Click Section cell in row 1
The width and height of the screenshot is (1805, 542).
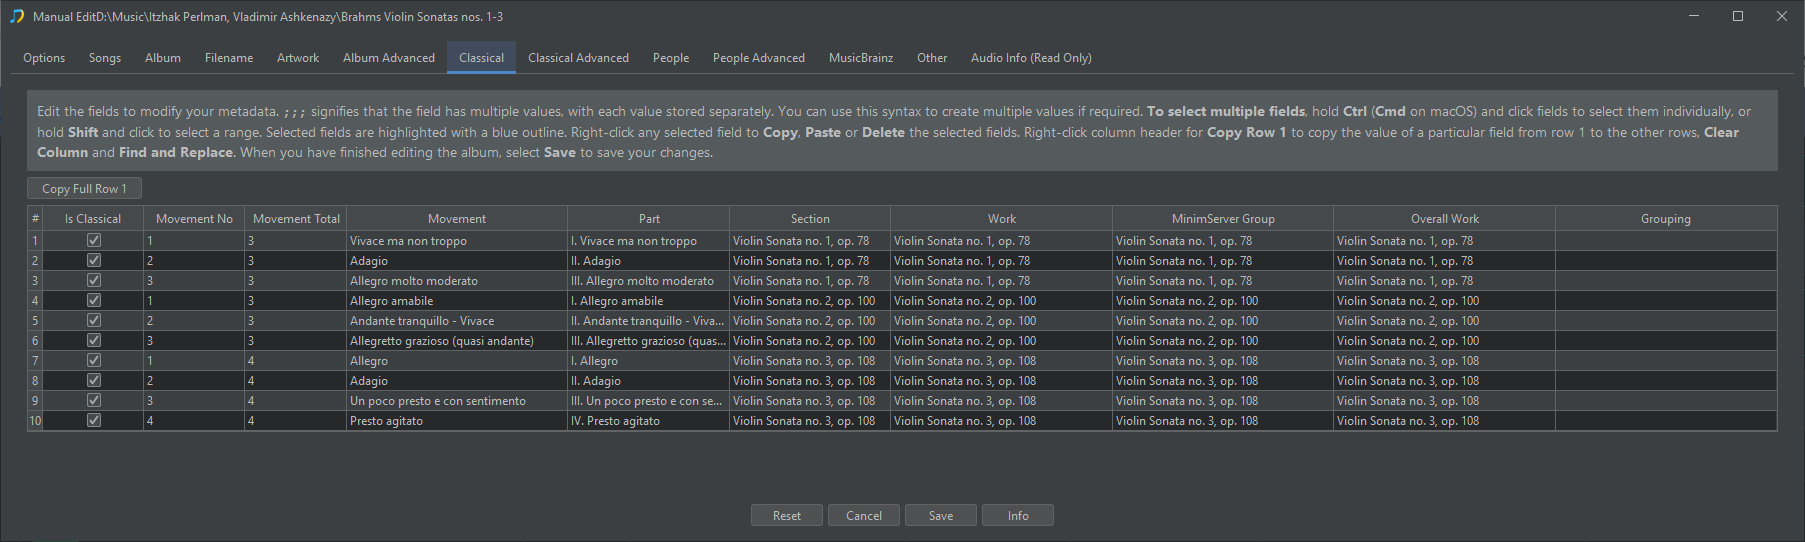(x=810, y=241)
